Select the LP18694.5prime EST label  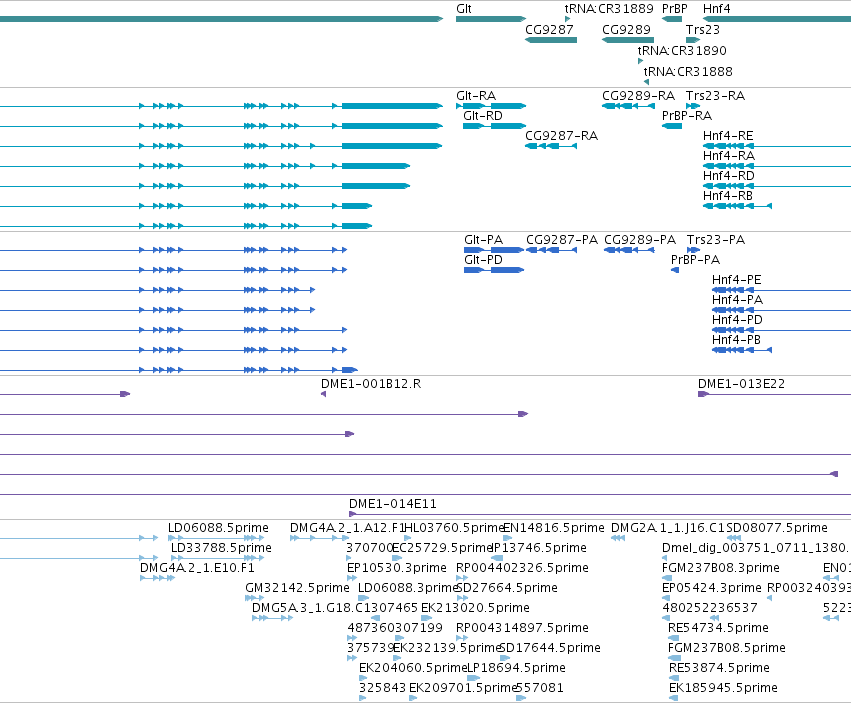tap(516, 668)
